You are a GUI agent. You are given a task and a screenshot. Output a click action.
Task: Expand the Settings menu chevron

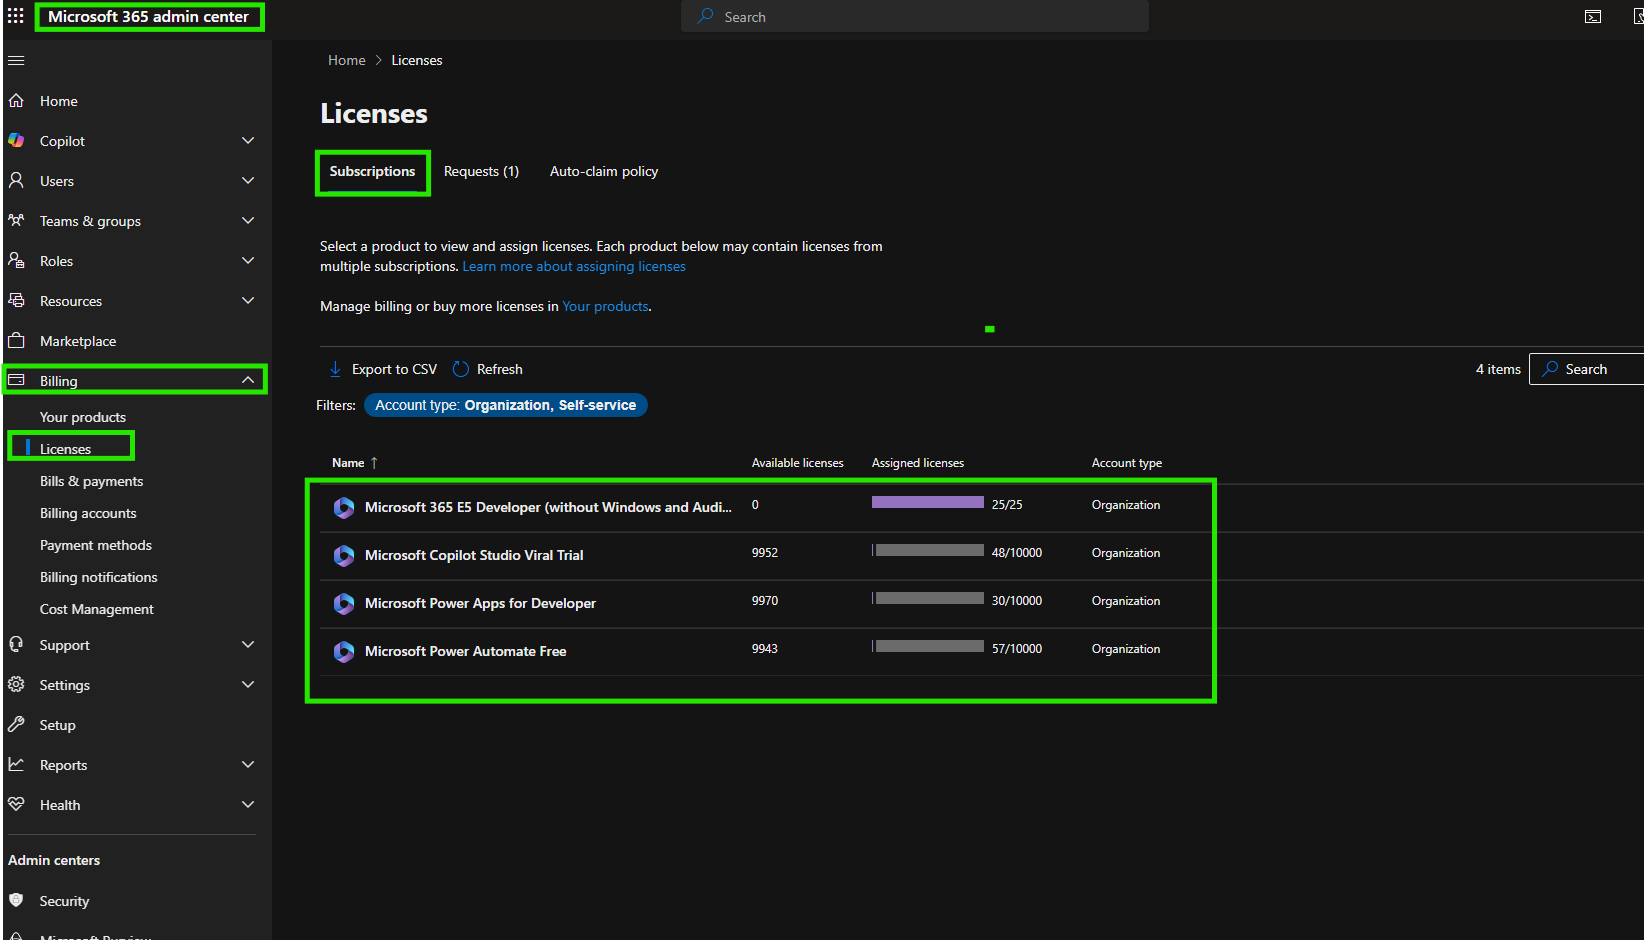pos(248,685)
